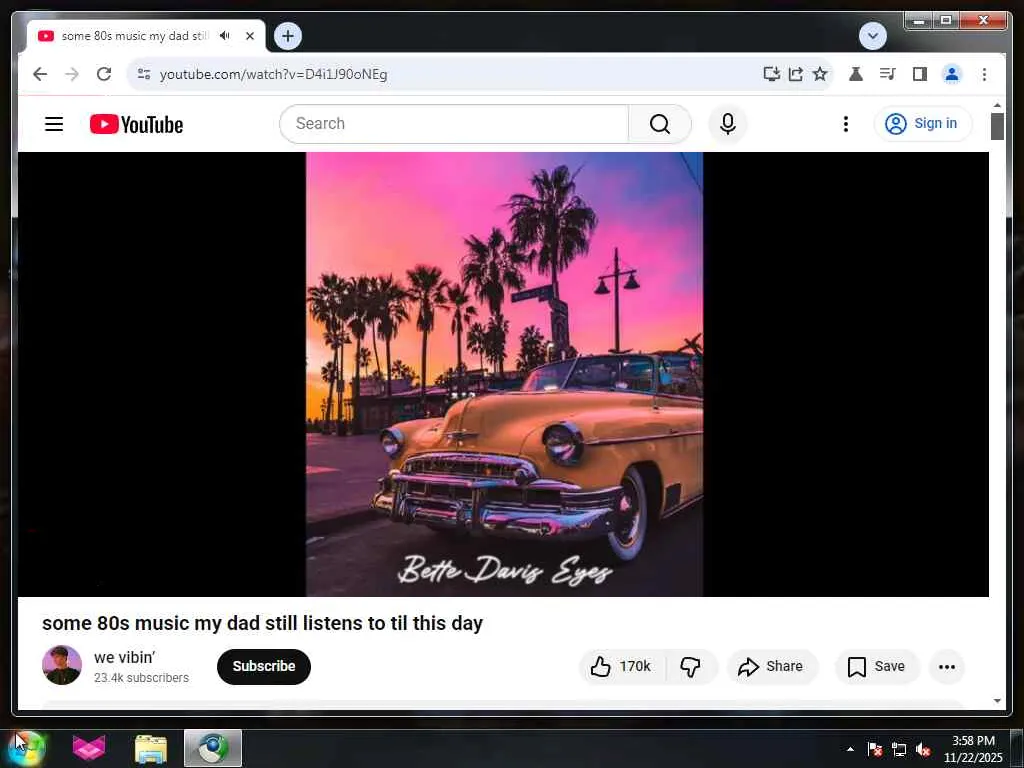The image size is (1024, 768).
Task: Click the page vertical scrollbar thumb
Action: (997, 126)
